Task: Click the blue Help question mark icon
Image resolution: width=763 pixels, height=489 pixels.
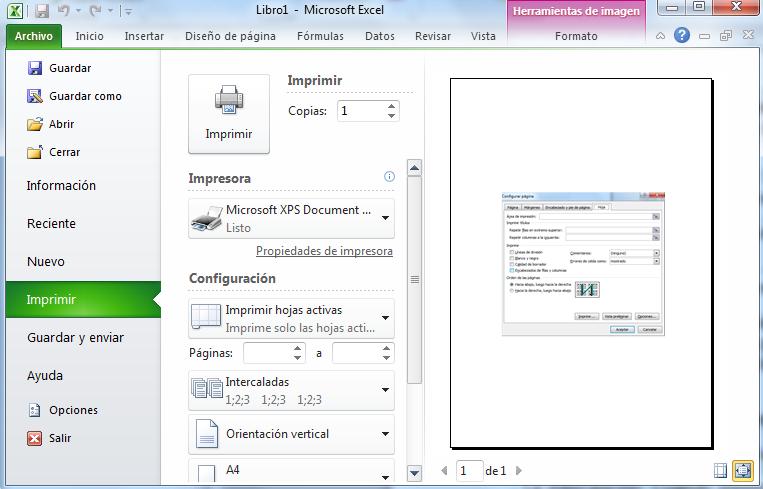Action: click(x=682, y=35)
